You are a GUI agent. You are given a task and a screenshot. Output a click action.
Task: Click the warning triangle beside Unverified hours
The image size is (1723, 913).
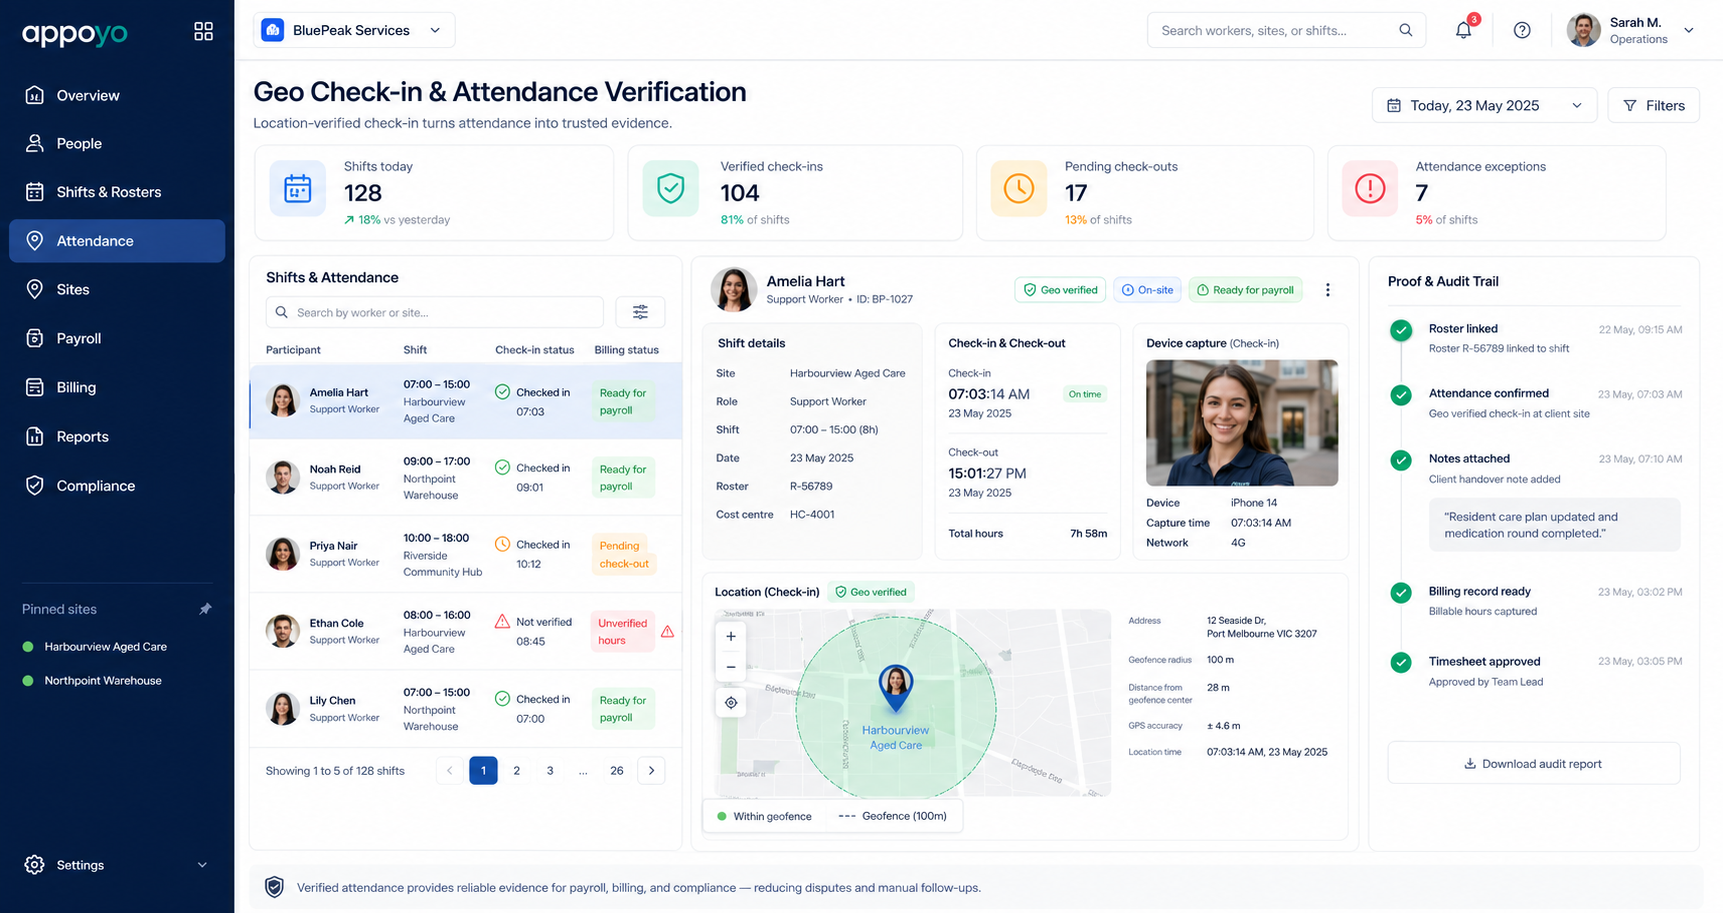pyautogui.click(x=667, y=632)
